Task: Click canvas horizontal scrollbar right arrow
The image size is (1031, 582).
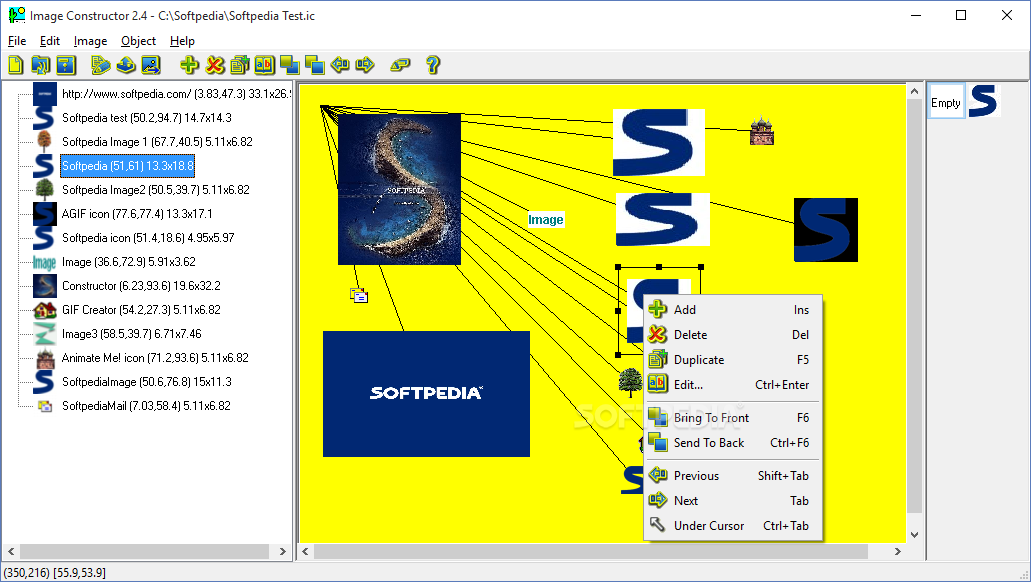Action: click(x=898, y=551)
